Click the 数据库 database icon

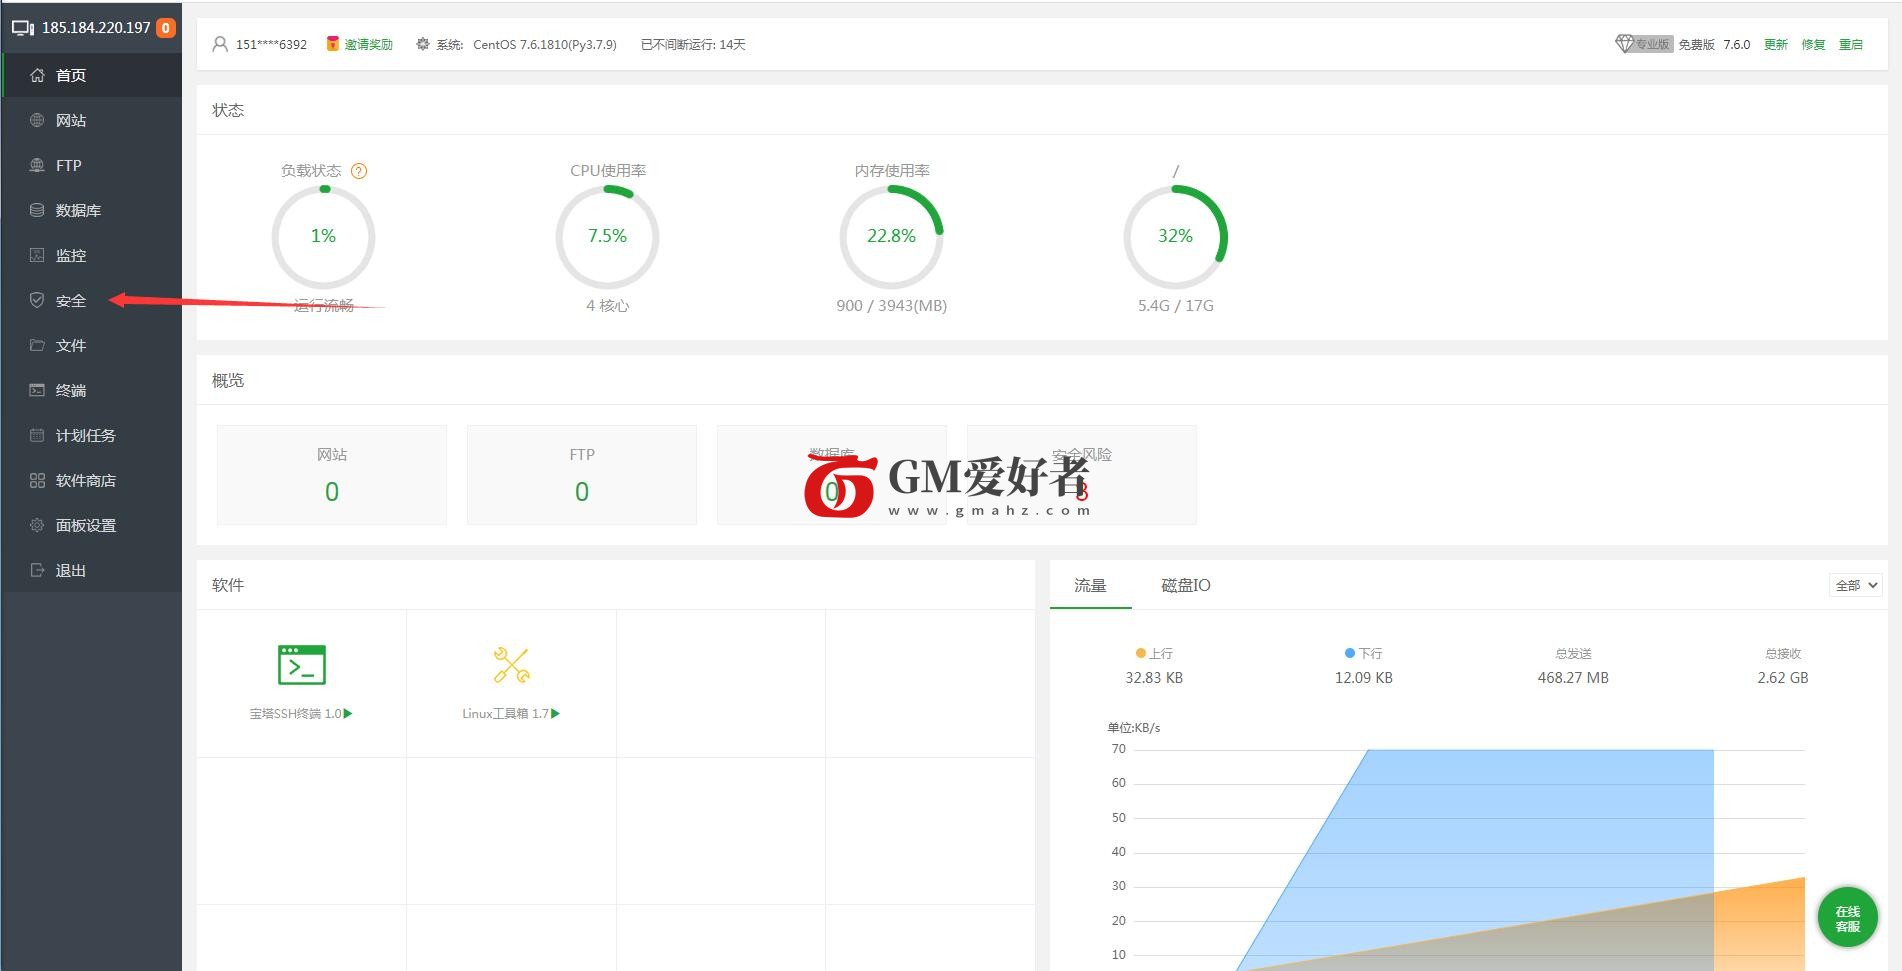coord(37,210)
